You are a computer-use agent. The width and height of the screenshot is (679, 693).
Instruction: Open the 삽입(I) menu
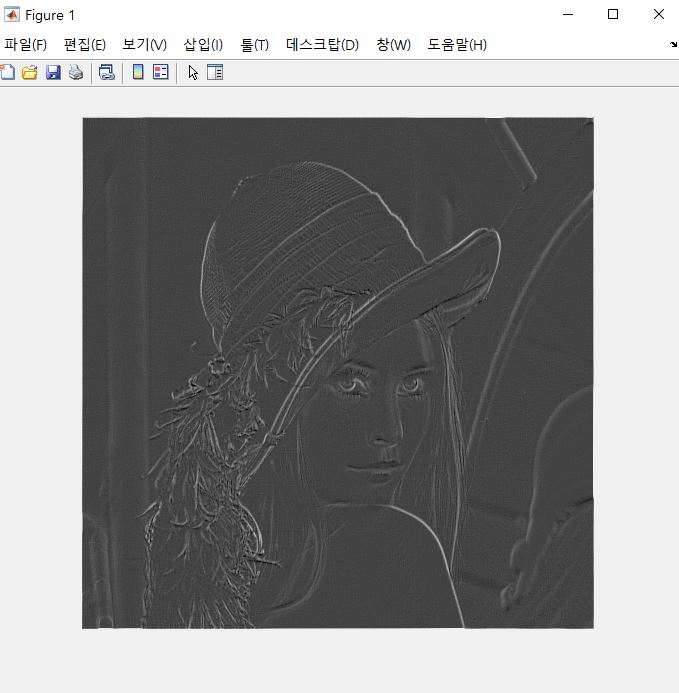coord(203,45)
